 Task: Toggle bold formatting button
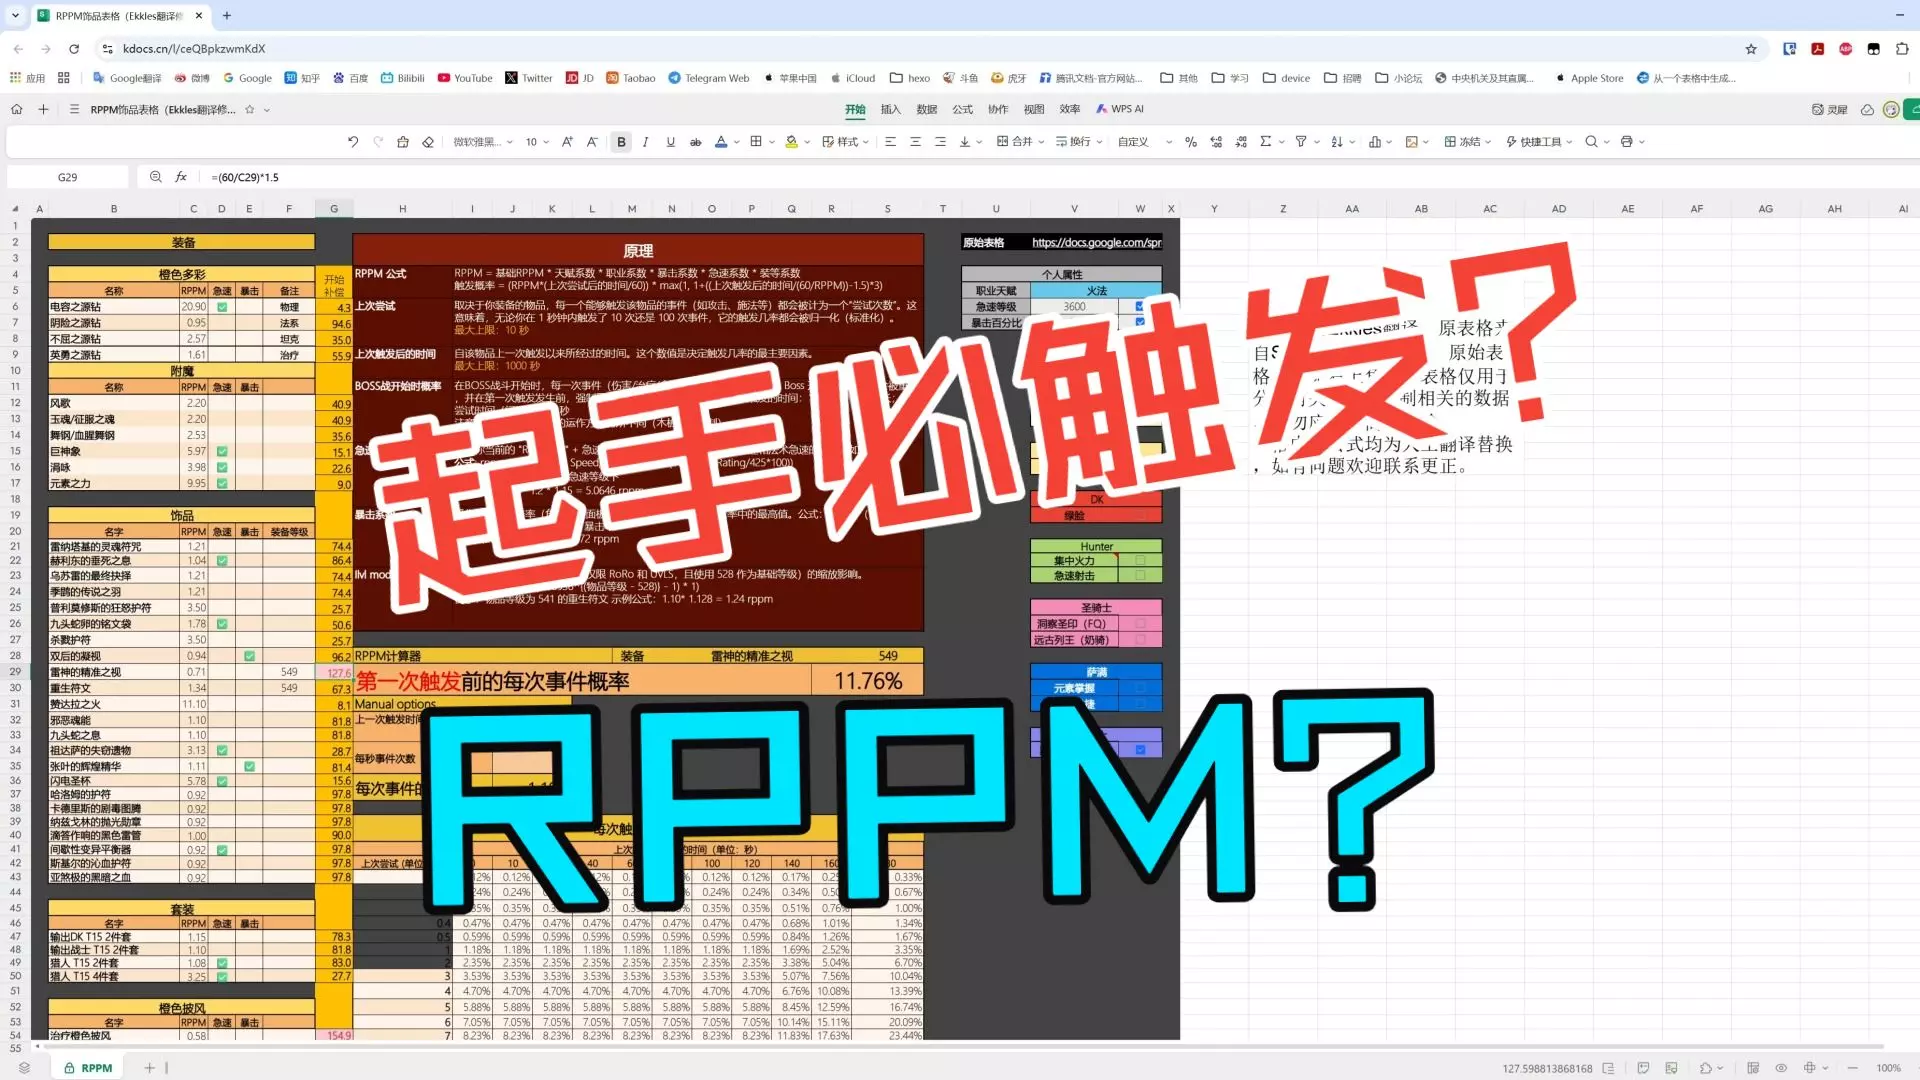coord(621,142)
